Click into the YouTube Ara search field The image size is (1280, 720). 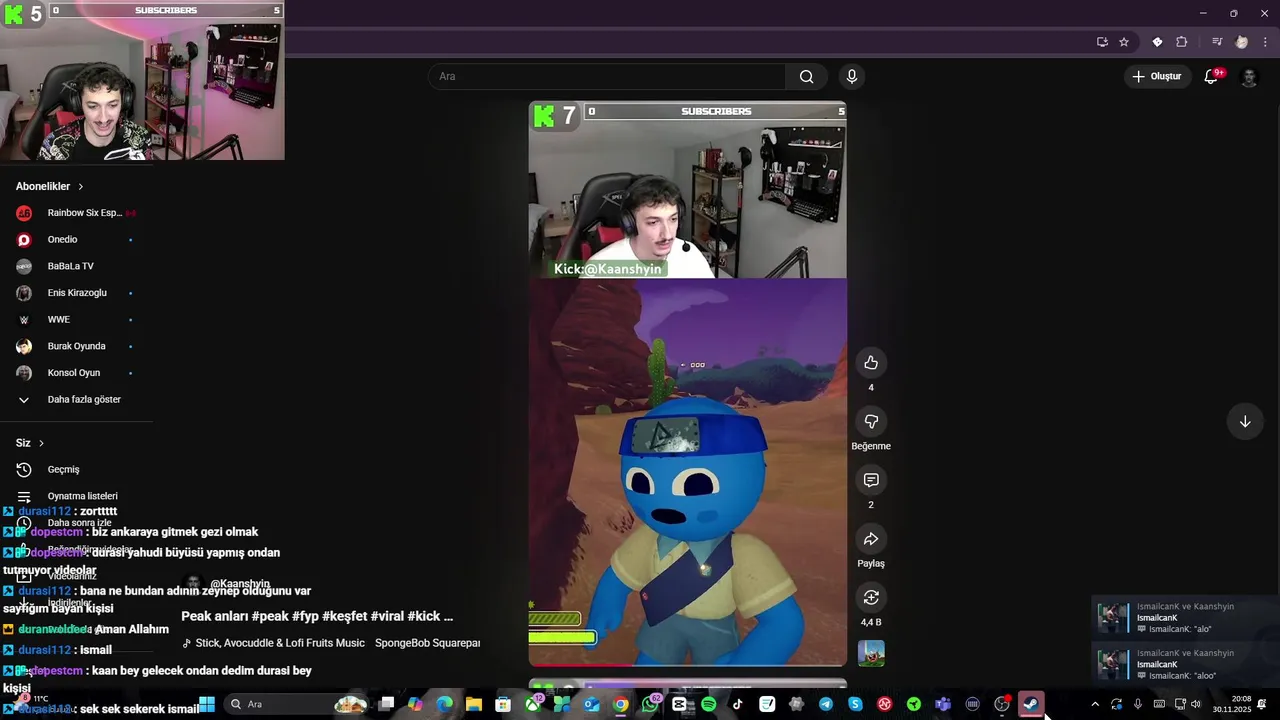pos(607,77)
